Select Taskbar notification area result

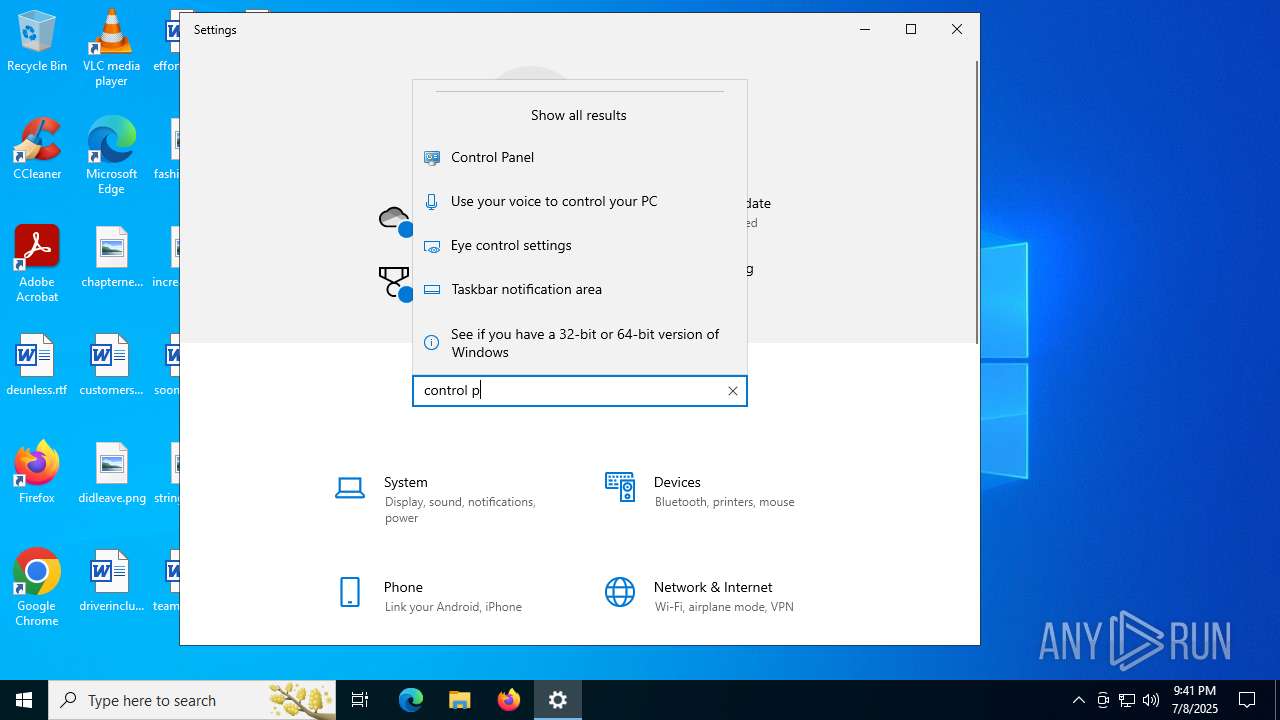point(526,289)
